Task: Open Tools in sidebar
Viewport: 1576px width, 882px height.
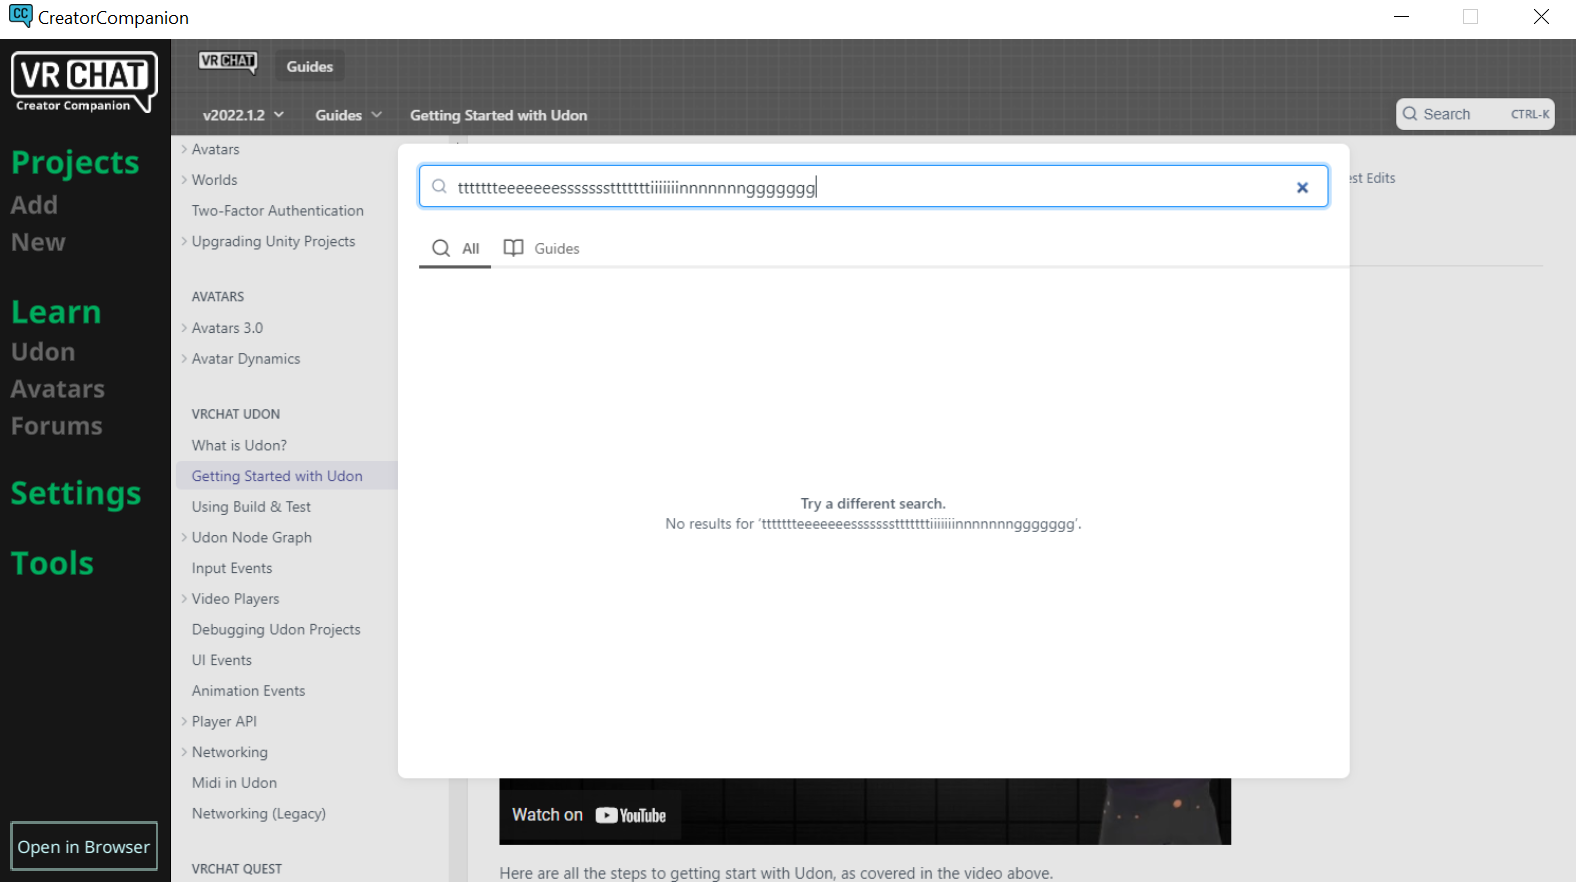Action: click(52, 563)
